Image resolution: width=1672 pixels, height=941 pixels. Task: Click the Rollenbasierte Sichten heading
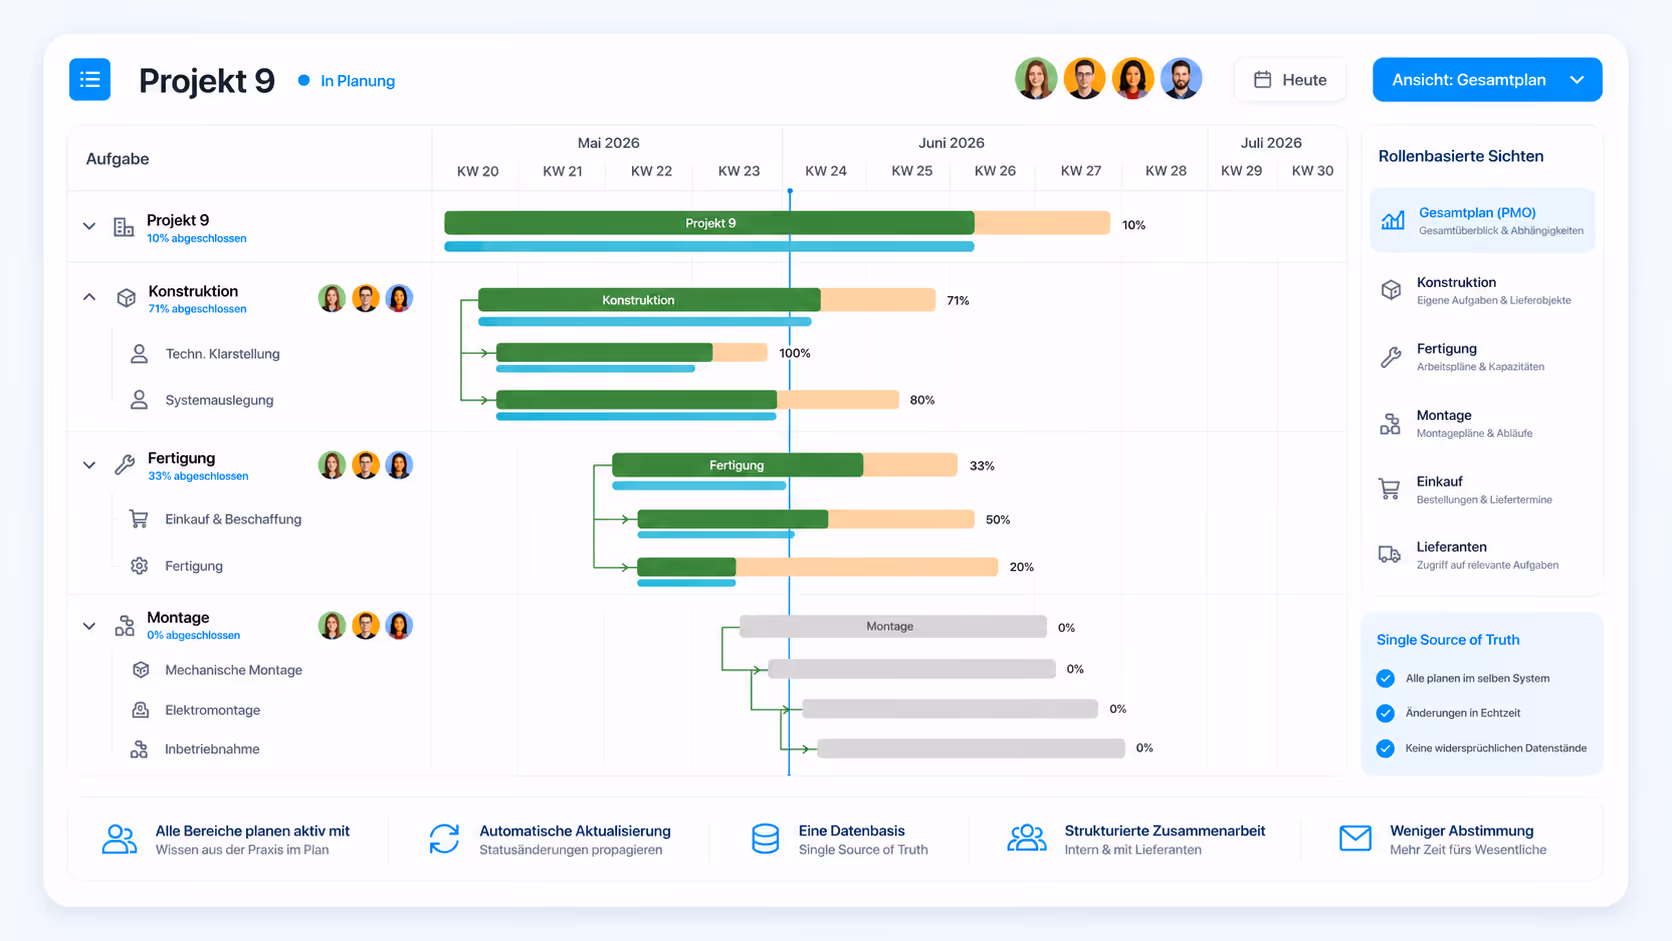(x=1461, y=156)
